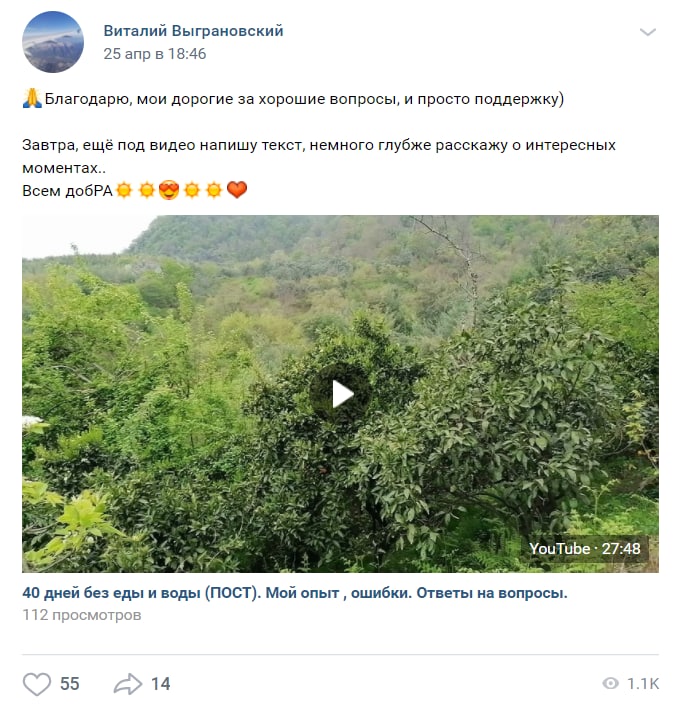Like the post with heart icon
The height and width of the screenshot is (712, 676).
click(x=37, y=683)
